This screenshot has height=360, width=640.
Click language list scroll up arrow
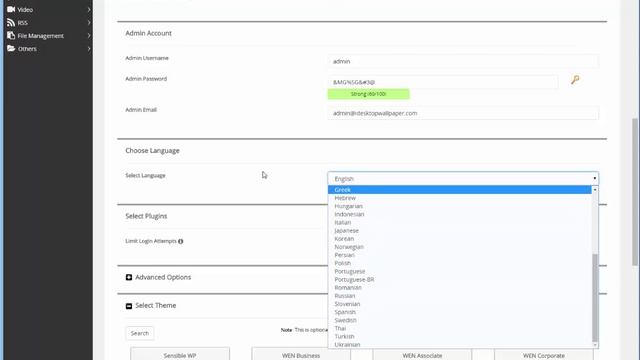click(595, 190)
